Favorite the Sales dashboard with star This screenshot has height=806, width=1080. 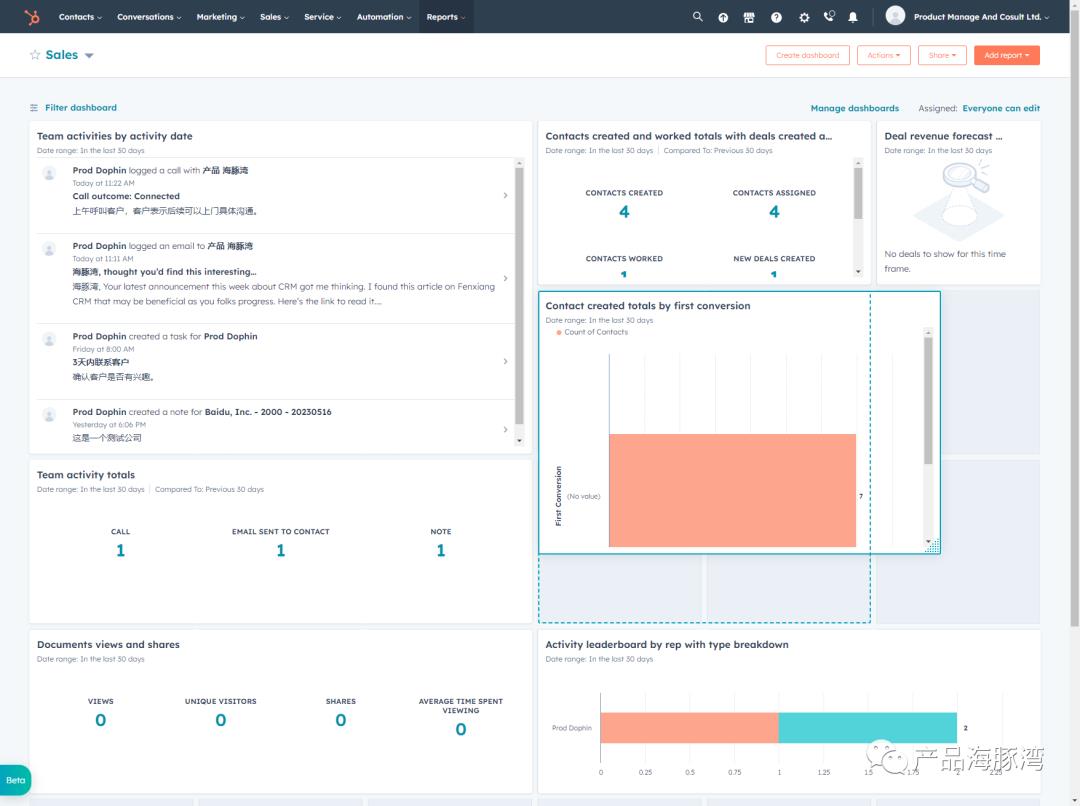tap(35, 54)
